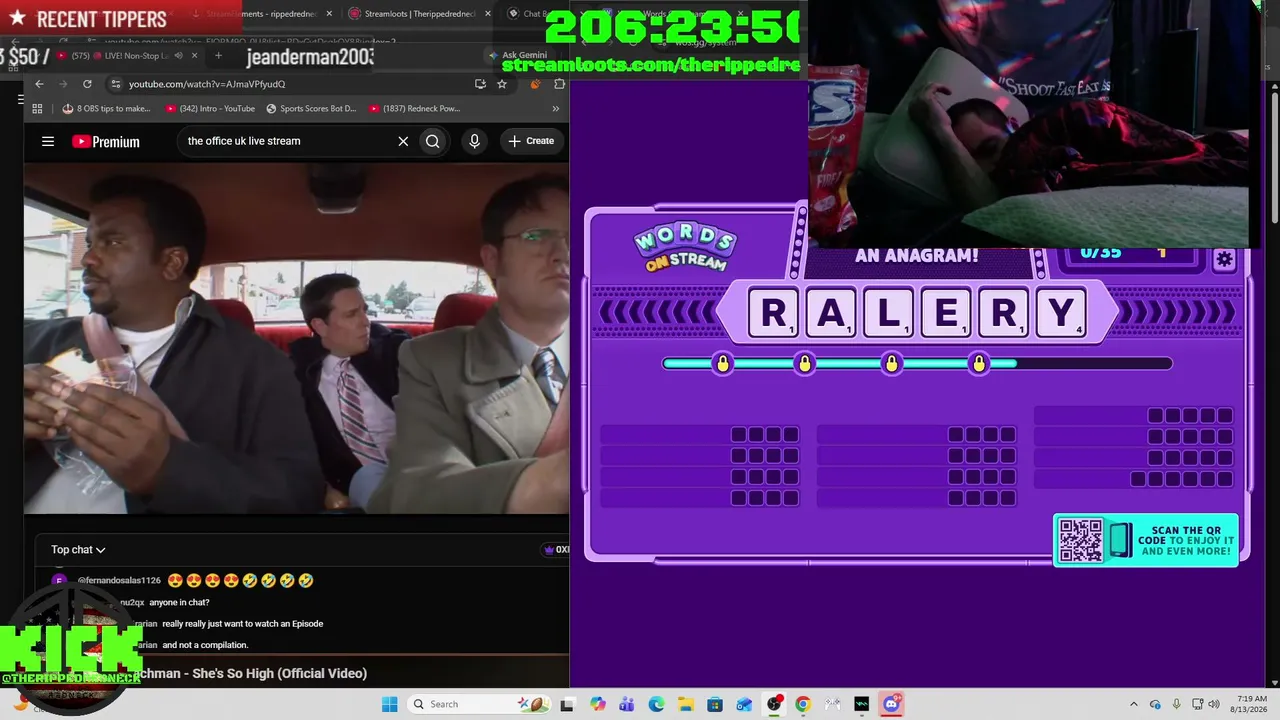Open the browser extensions puzzle icon

pyautogui.click(x=559, y=84)
